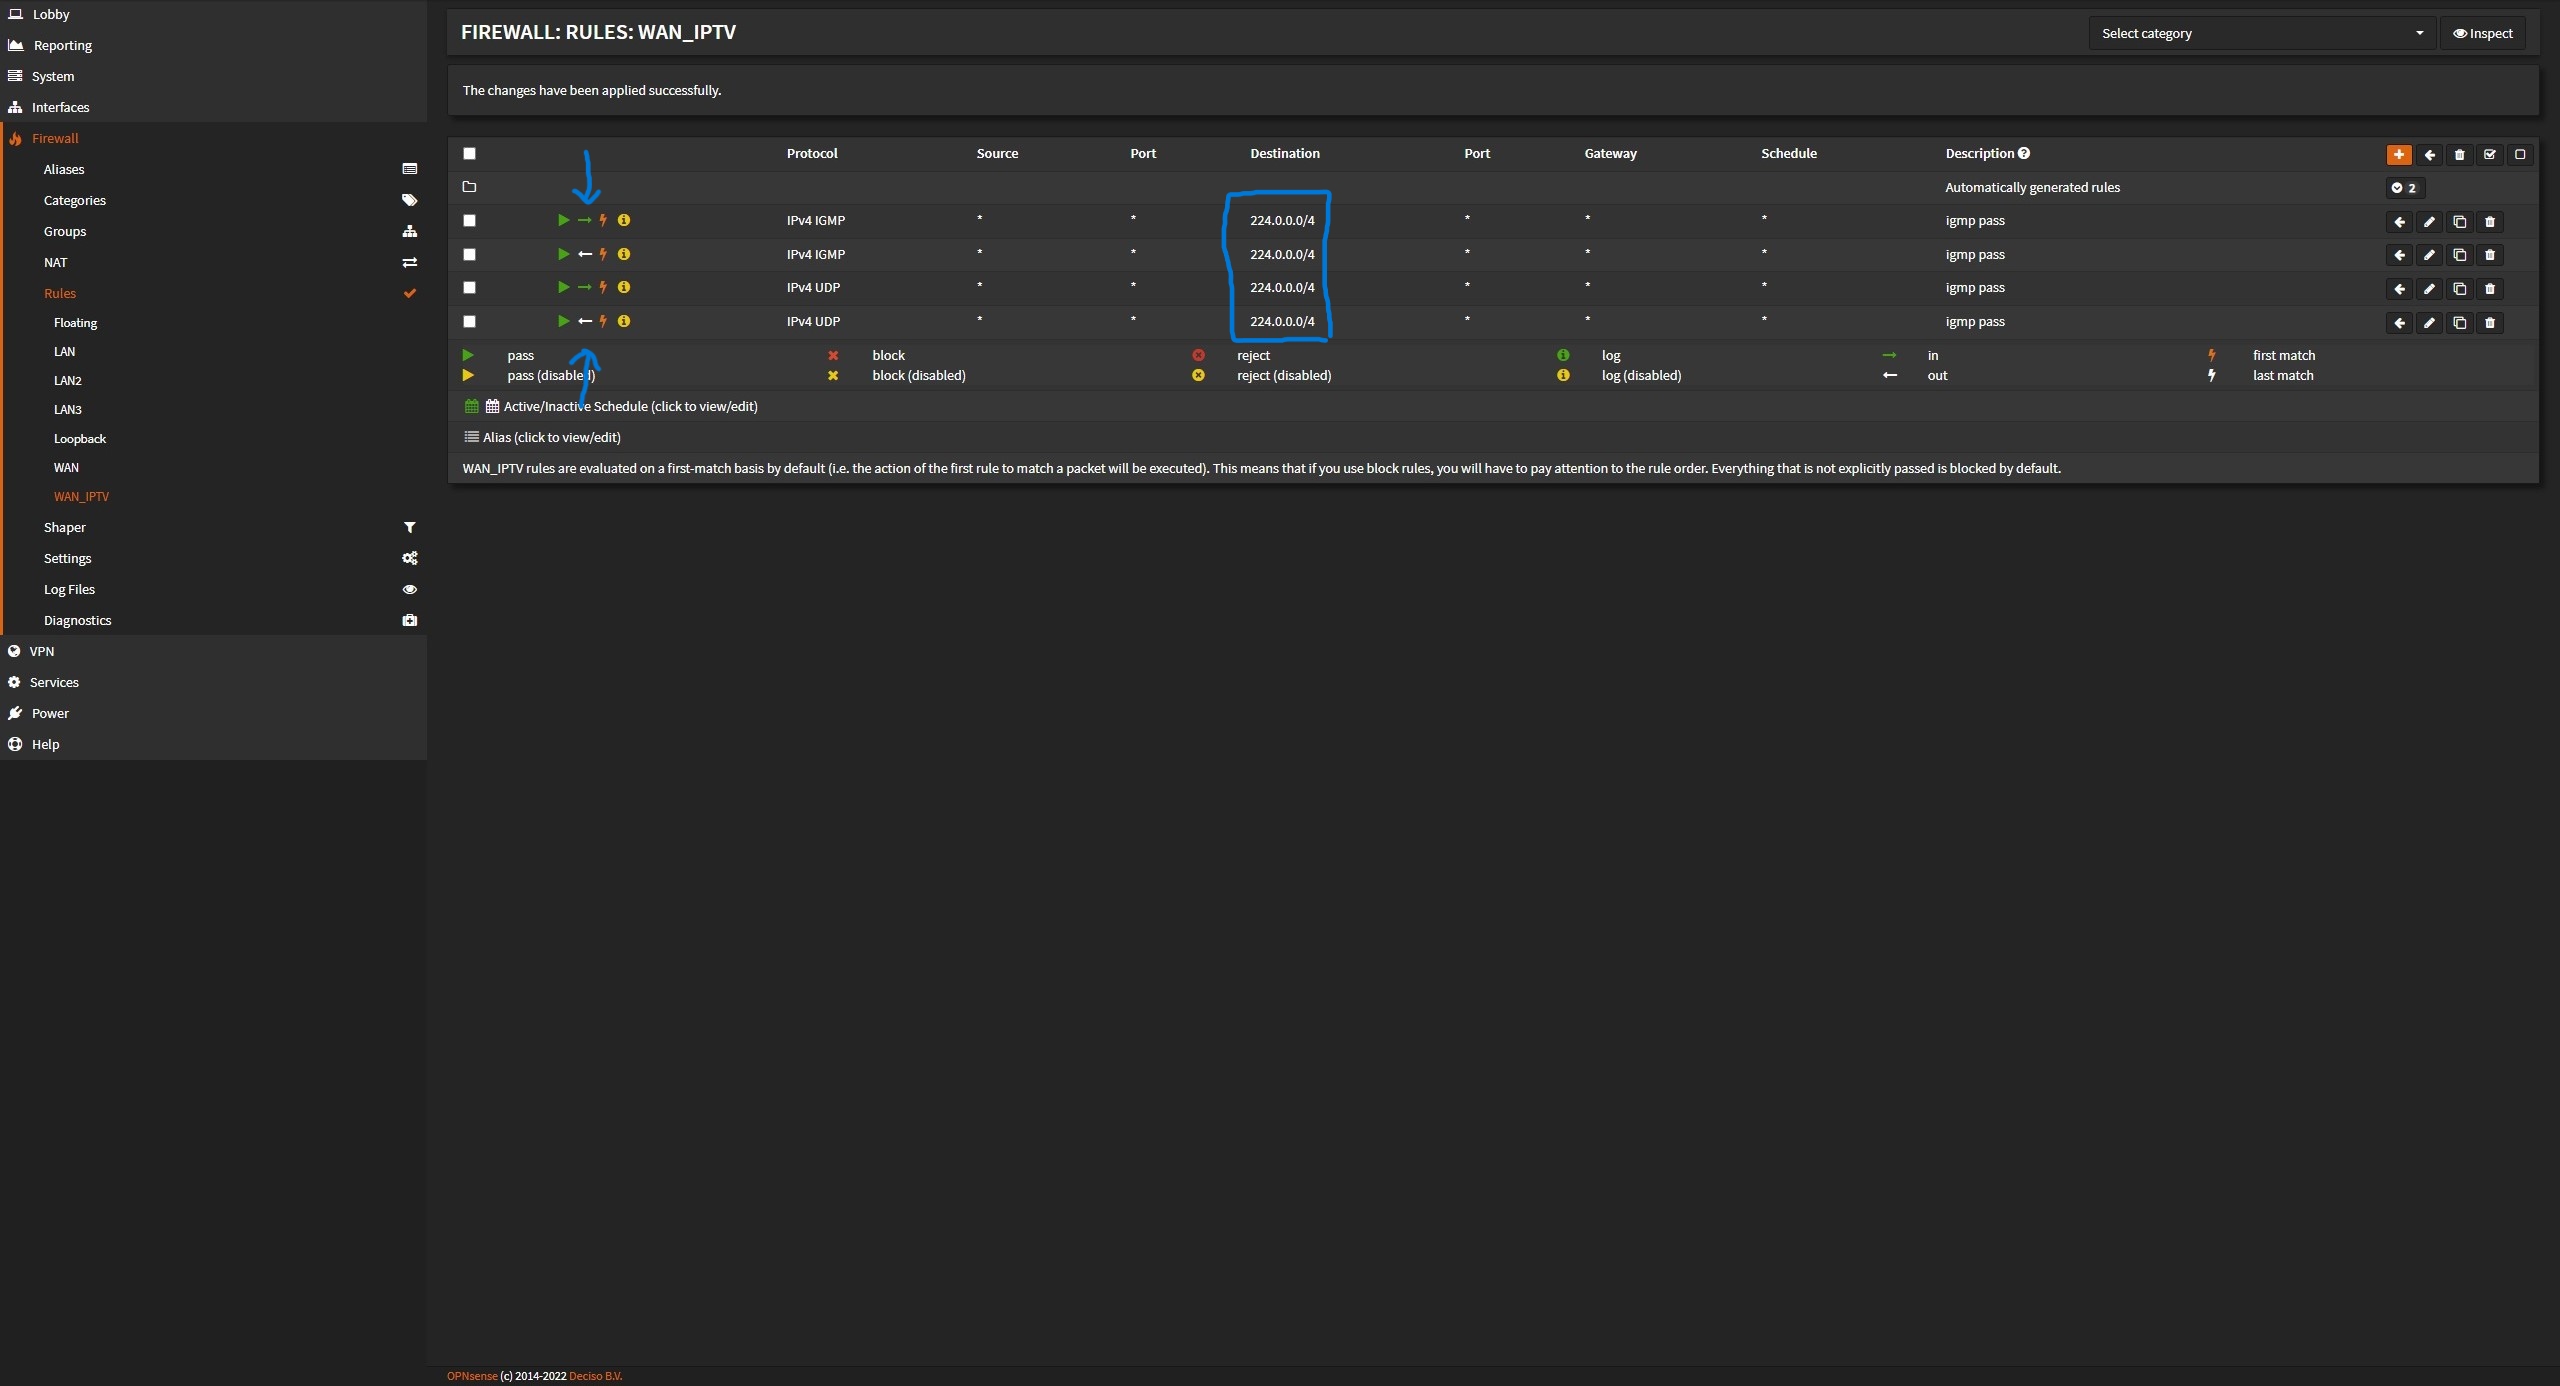Expand the VPN sidebar menu

tap(42, 651)
